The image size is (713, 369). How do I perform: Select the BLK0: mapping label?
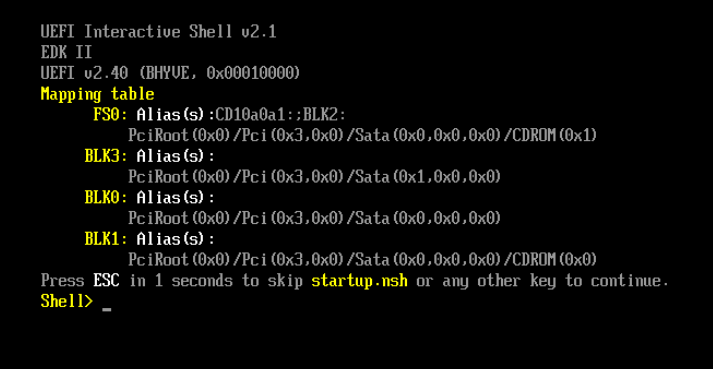(x=107, y=197)
